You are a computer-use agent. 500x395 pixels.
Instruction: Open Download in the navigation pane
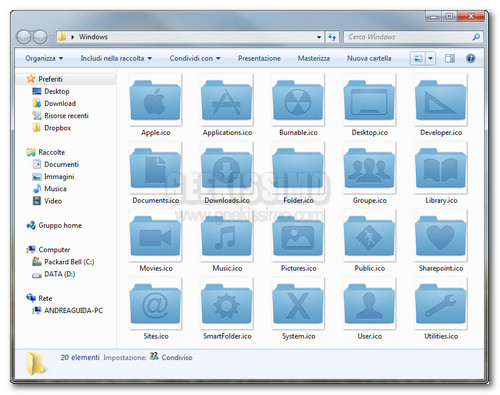(60, 104)
